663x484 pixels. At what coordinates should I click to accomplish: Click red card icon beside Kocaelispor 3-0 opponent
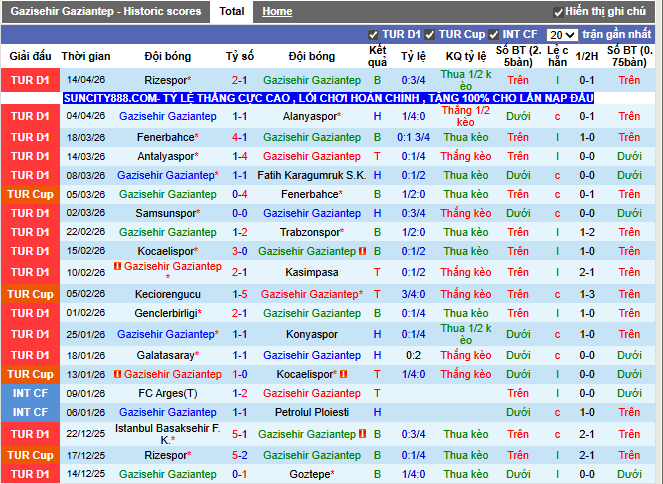[x=364, y=251]
